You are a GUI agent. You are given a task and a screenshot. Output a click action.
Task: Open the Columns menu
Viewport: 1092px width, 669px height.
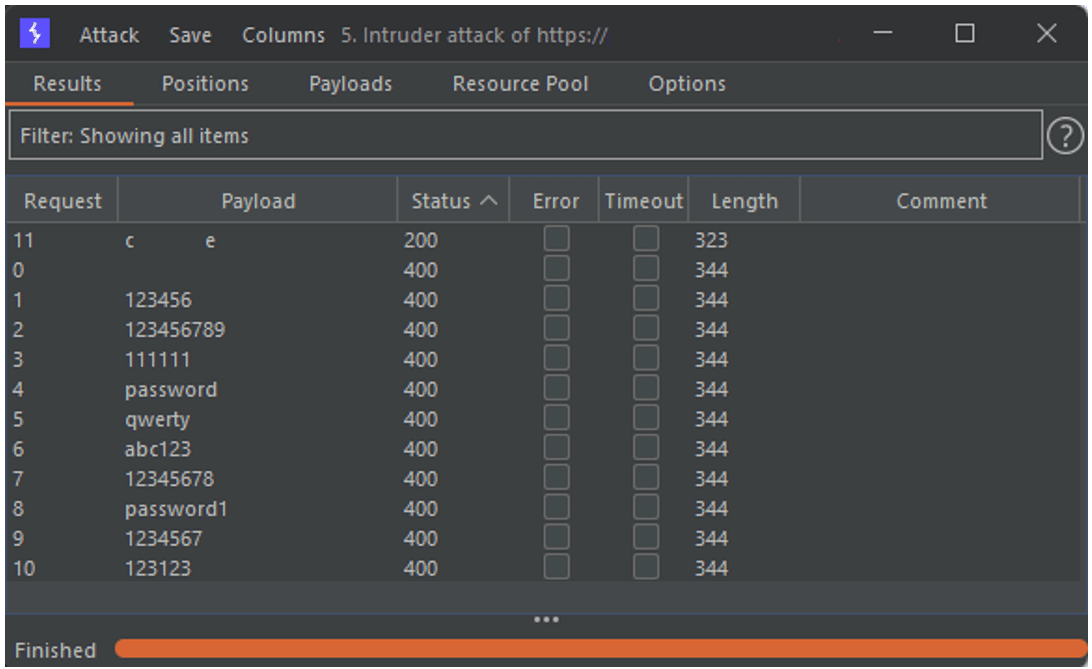(x=283, y=35)
